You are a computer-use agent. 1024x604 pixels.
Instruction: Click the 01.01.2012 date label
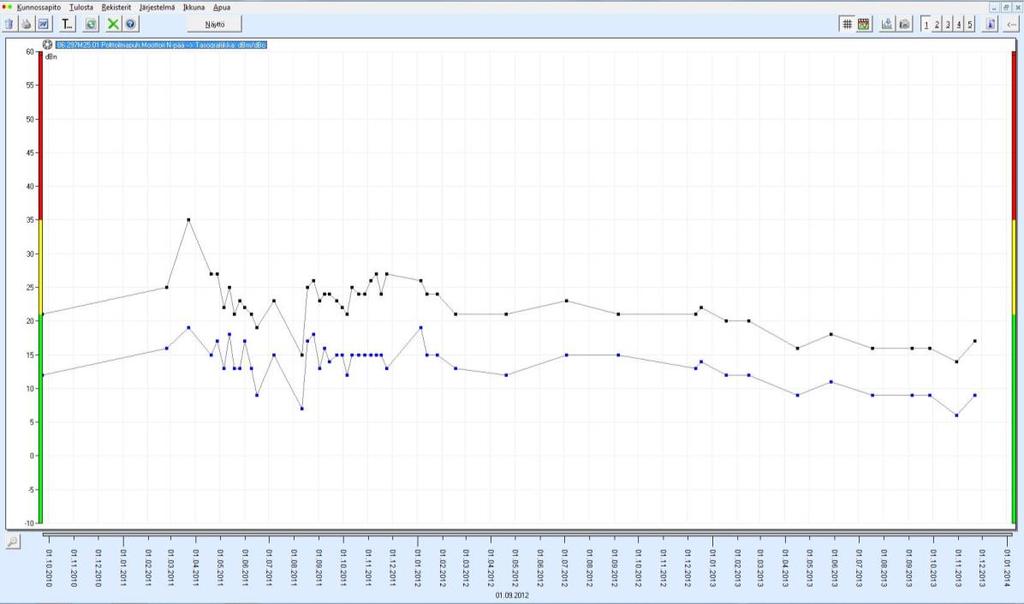click(x=418, y=567)
